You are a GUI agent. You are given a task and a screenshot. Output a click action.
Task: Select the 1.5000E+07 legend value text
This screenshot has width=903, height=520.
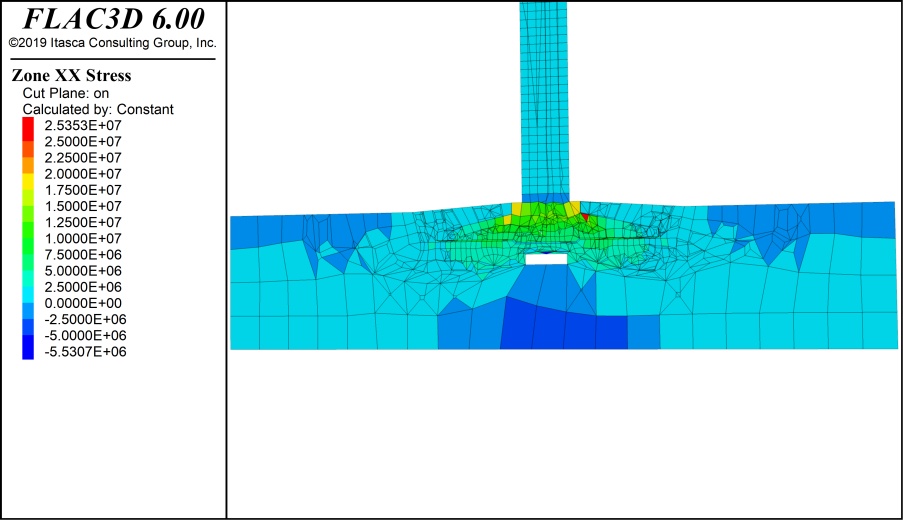84,206
